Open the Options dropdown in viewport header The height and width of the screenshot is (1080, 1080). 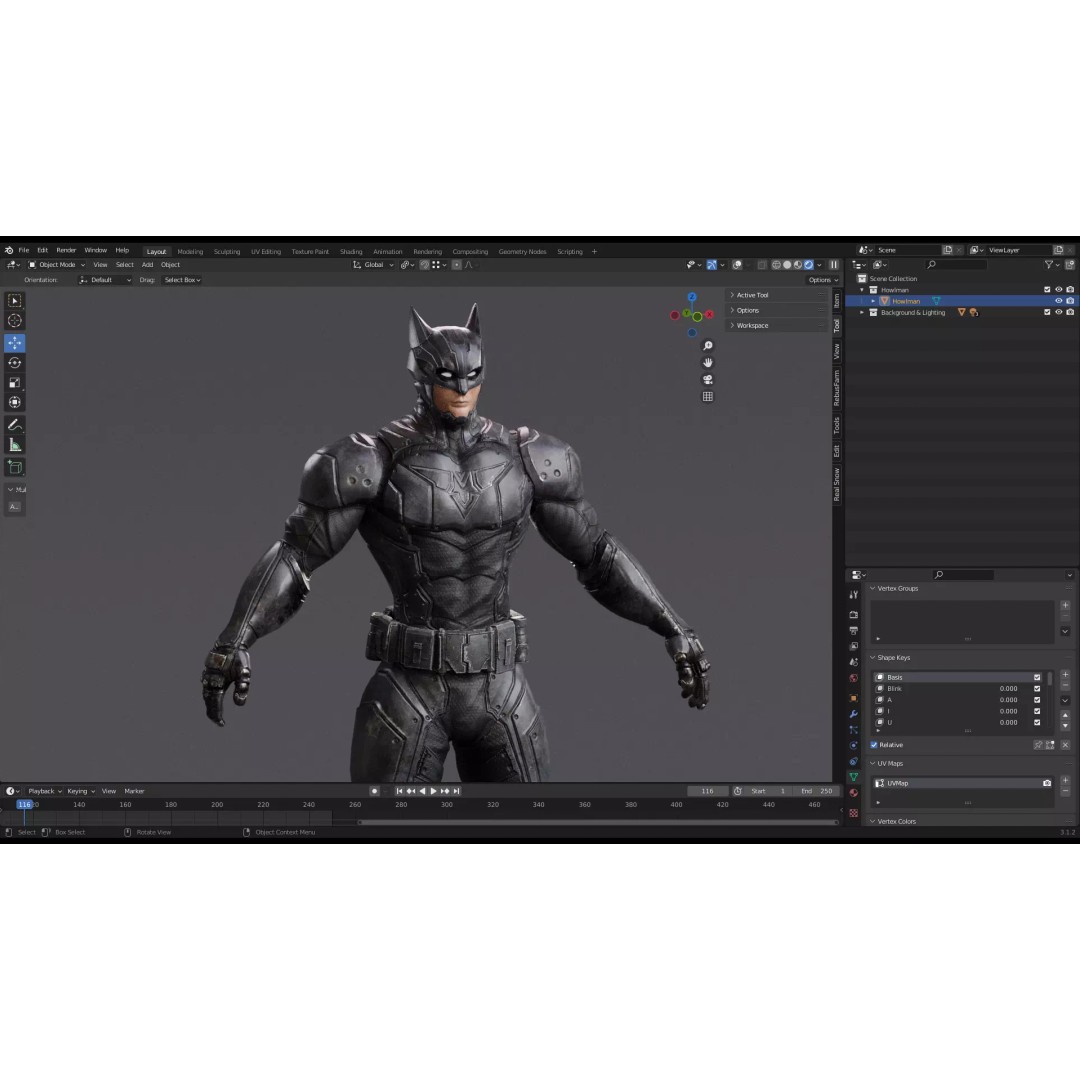tap(822, 280)
